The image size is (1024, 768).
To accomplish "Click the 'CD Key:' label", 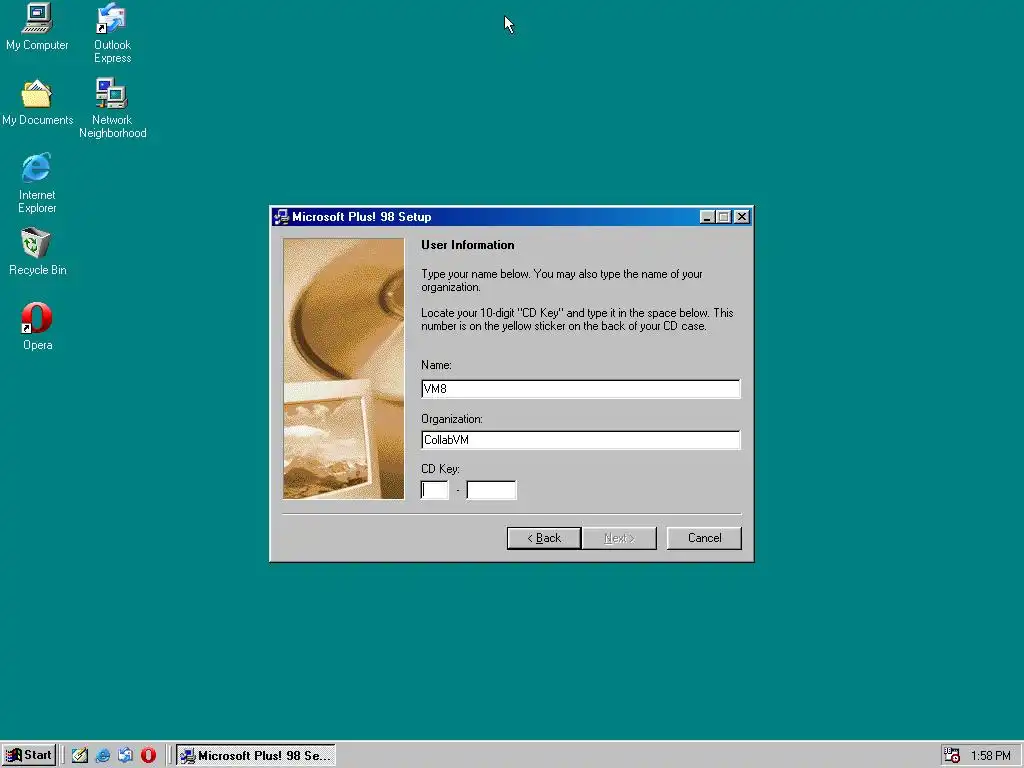I will pos(440,469).
